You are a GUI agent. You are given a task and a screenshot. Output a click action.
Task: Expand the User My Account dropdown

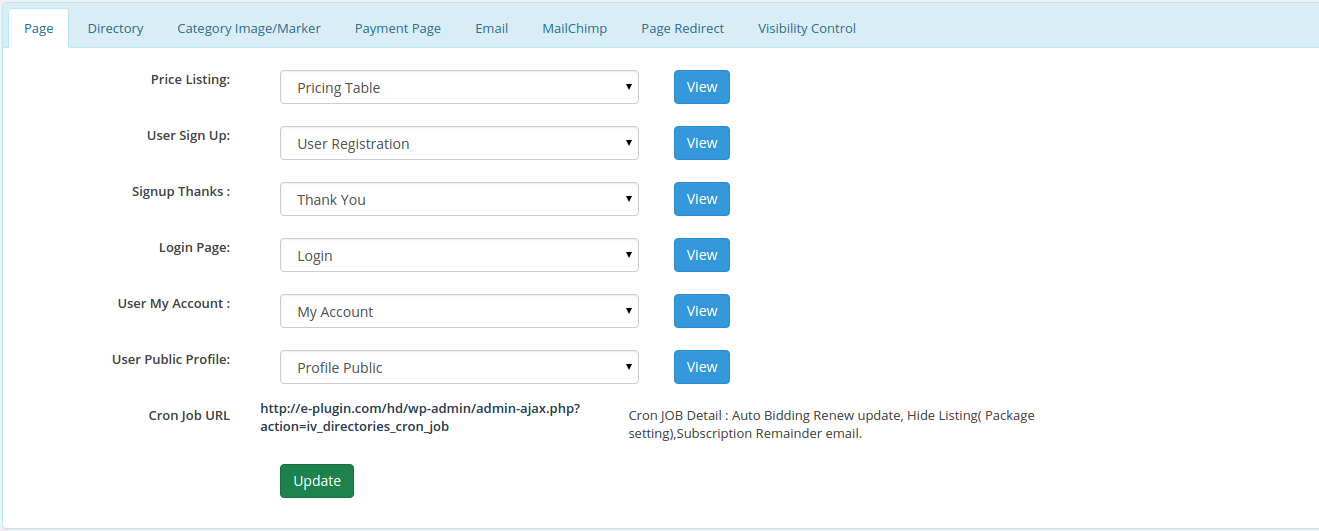[459, 311]
